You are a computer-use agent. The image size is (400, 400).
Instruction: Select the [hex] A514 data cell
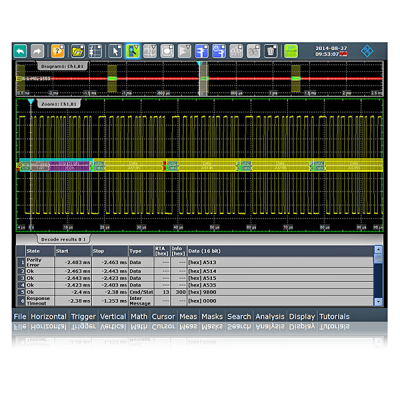pyautogui.click(x=280, y=271)
